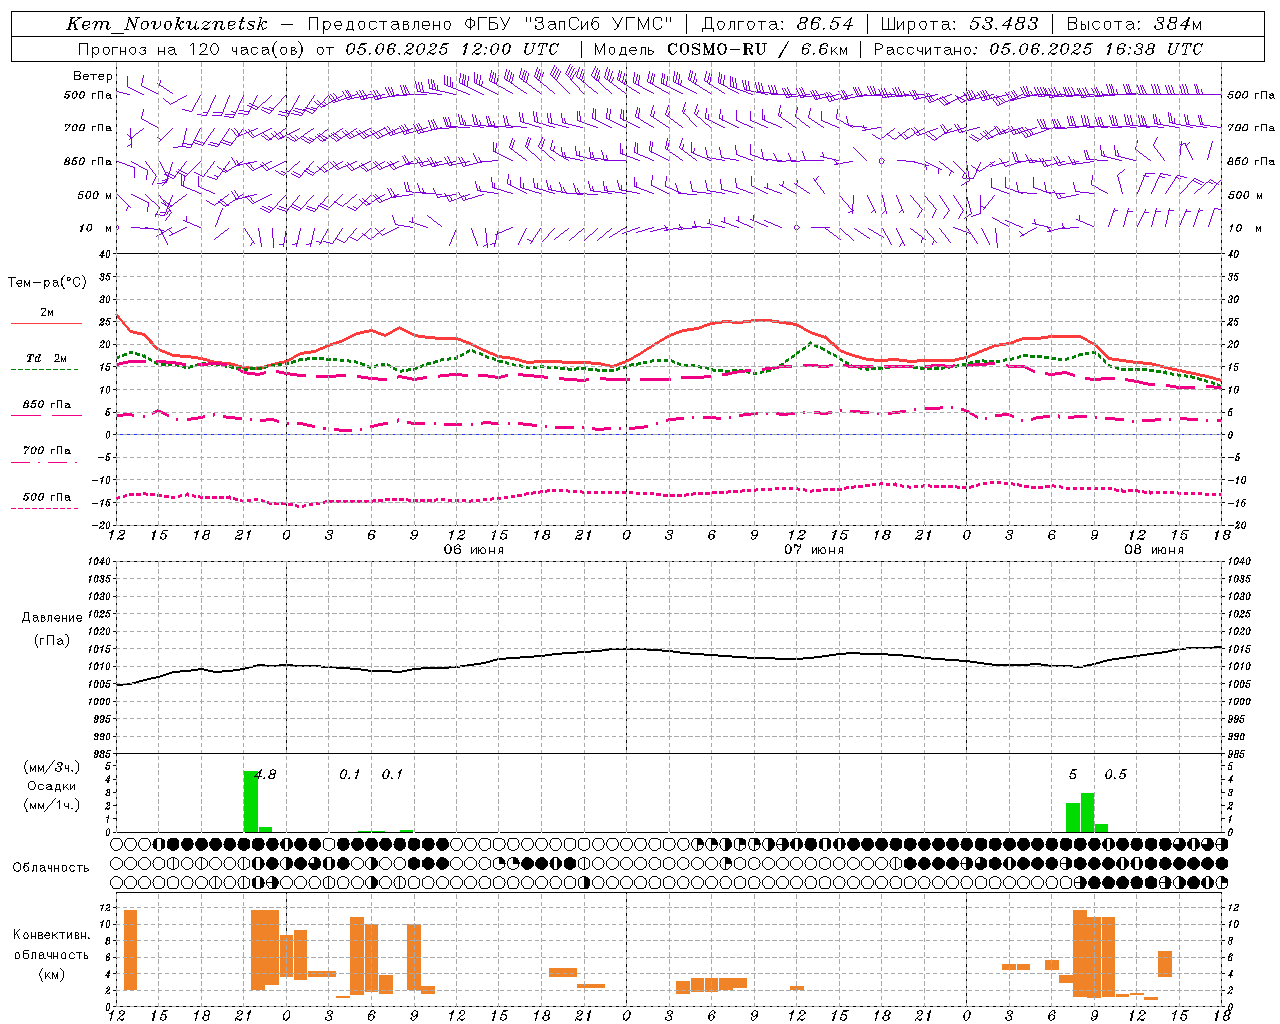Click the 06 июня date label
Viewport: 1280px width, 1024px height.
pos(474,550)
